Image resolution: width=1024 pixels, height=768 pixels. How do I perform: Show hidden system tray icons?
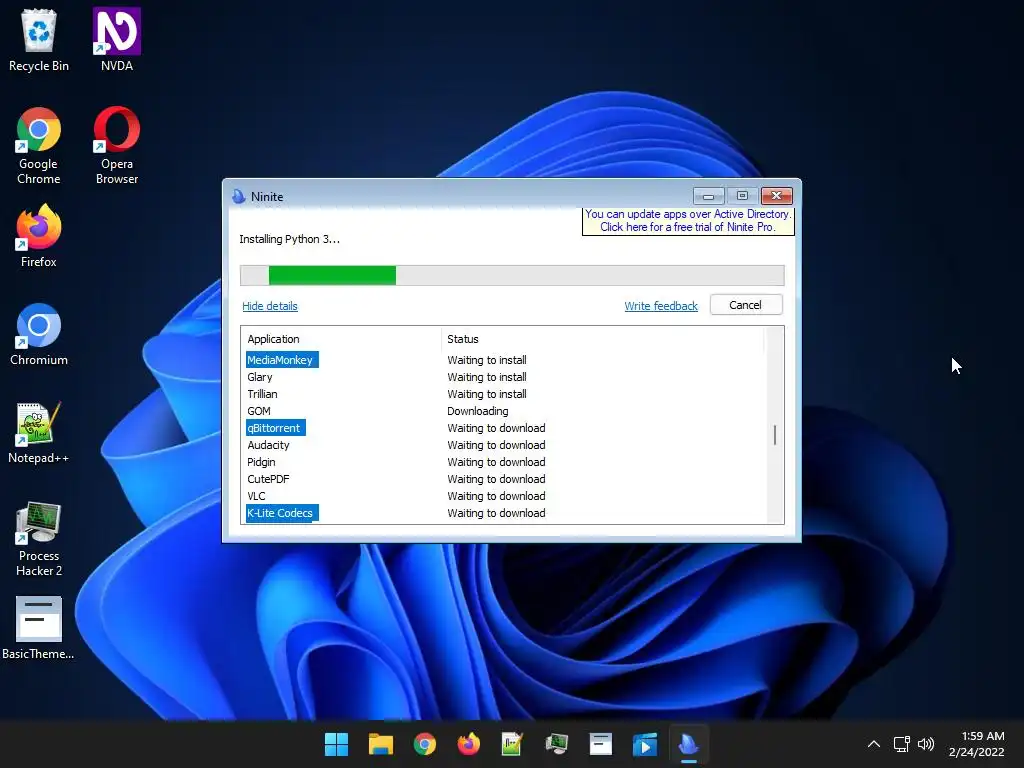874,744
